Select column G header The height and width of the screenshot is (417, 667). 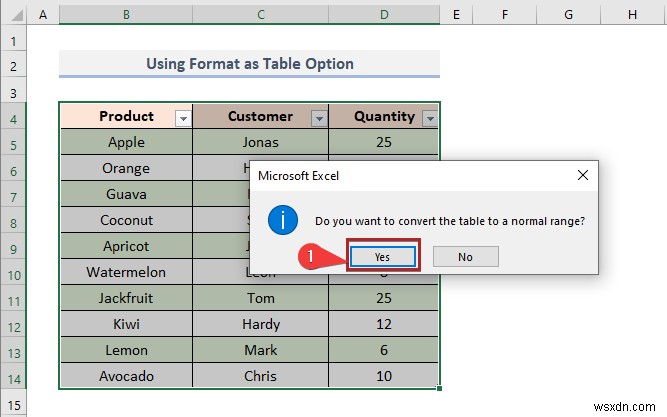pos(568,15)
